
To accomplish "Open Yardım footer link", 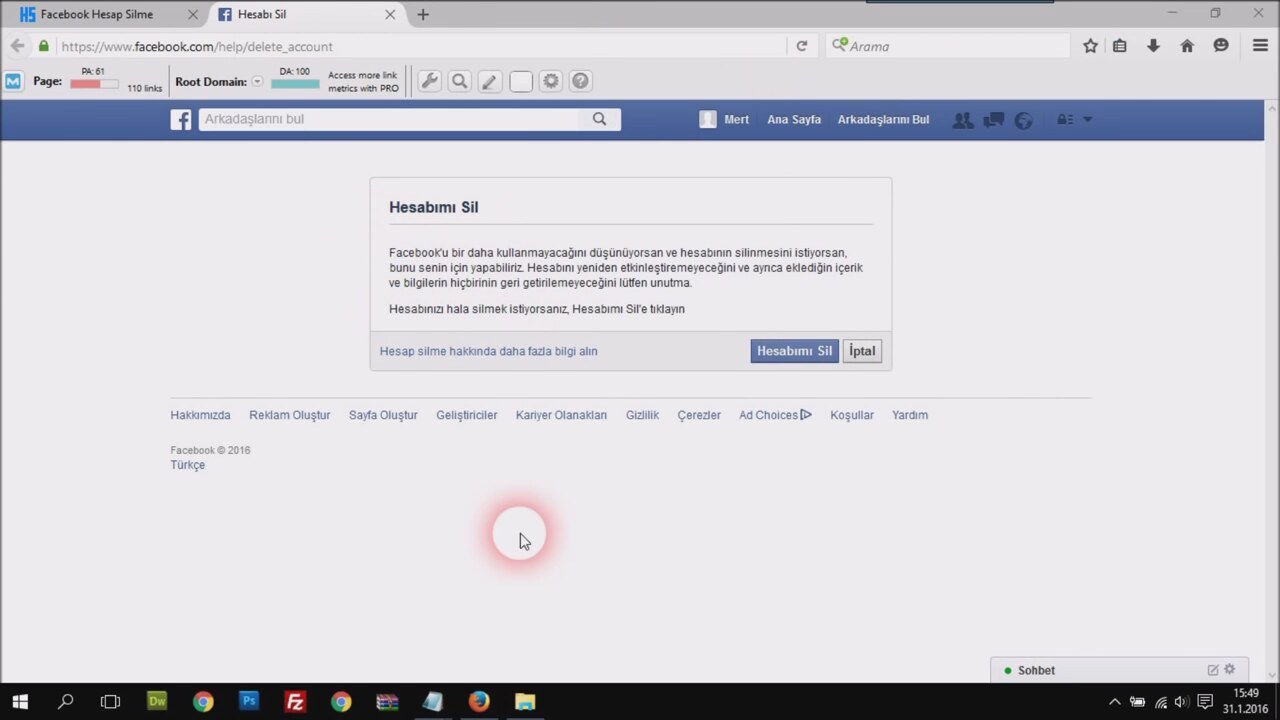I will [910, 415].
